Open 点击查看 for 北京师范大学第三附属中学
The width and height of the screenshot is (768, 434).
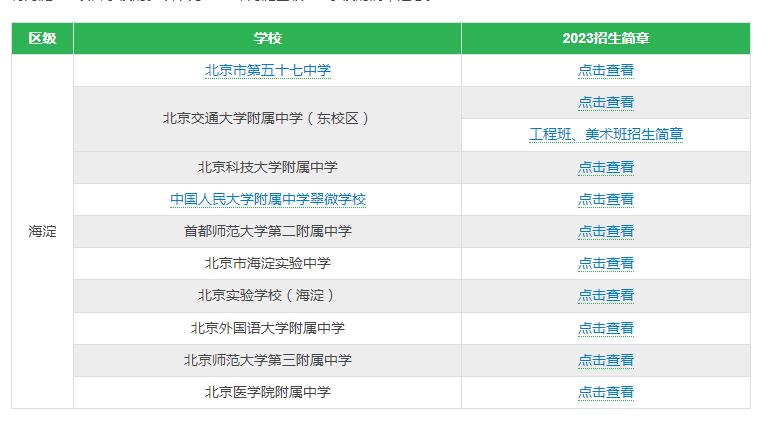pyautogui.click(x=605, y=361)
